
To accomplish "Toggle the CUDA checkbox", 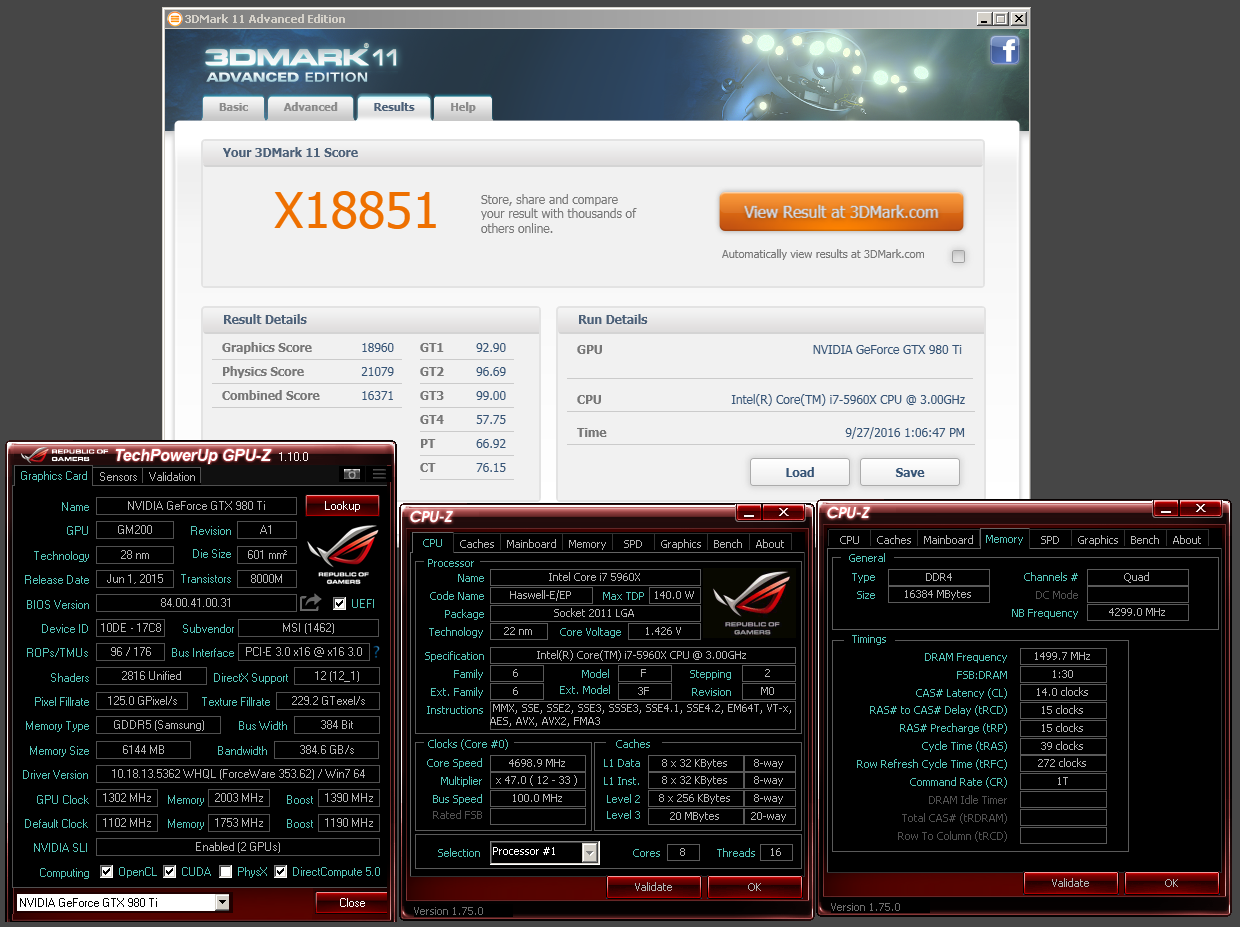I will (x=169, y=872).
